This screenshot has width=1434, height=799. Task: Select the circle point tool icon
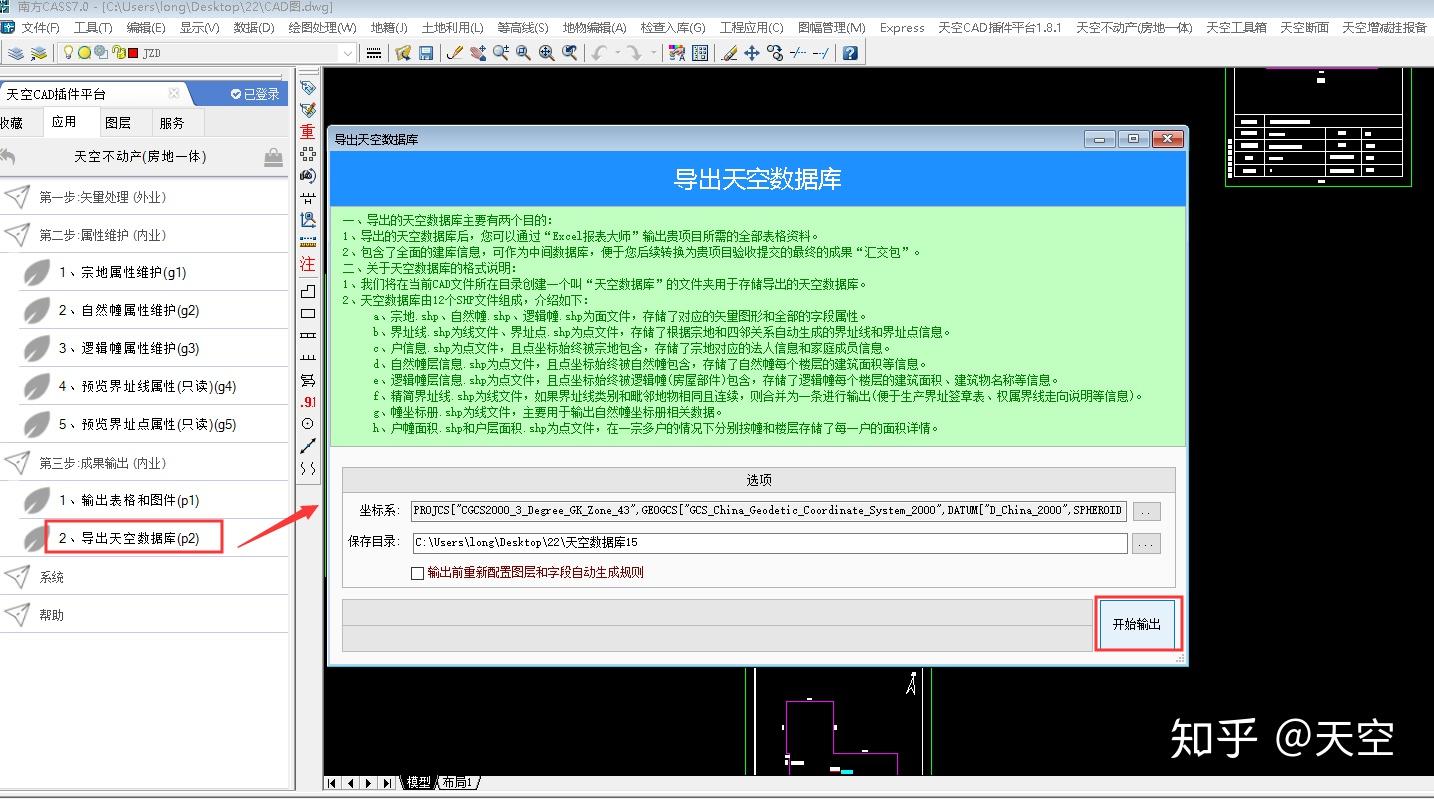click(x=308, y=424)
